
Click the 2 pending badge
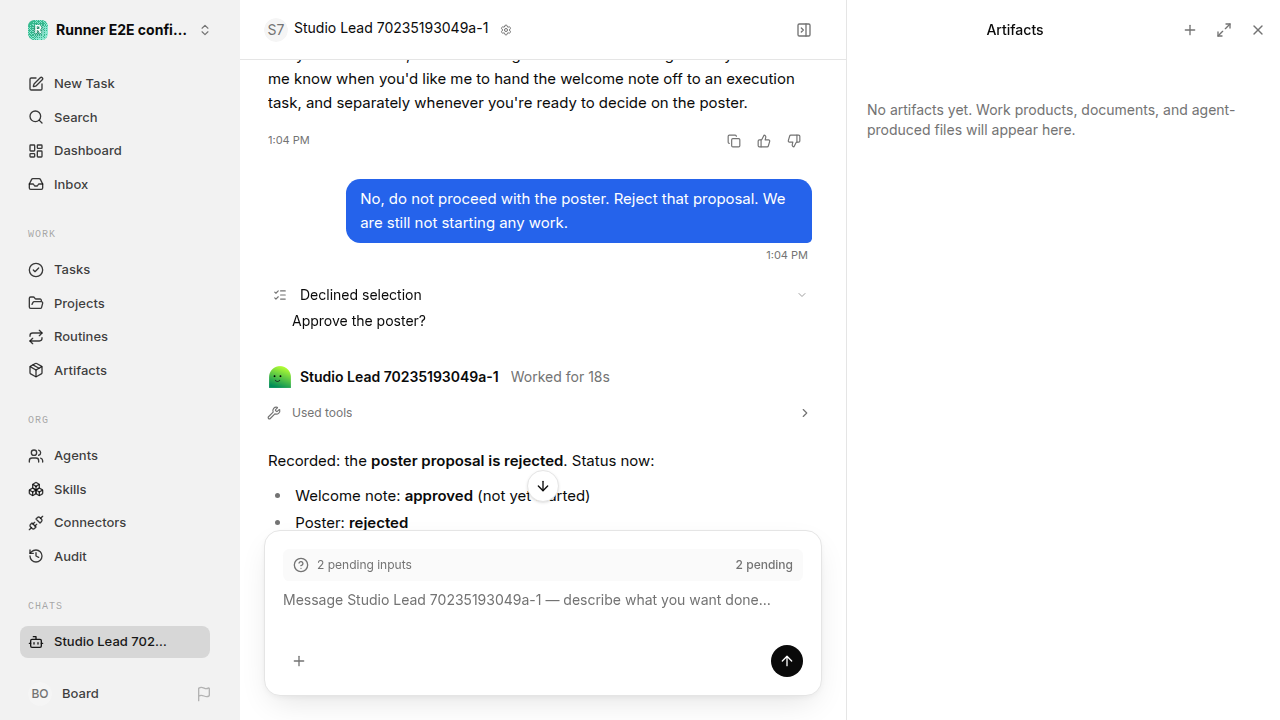[764, 565]
